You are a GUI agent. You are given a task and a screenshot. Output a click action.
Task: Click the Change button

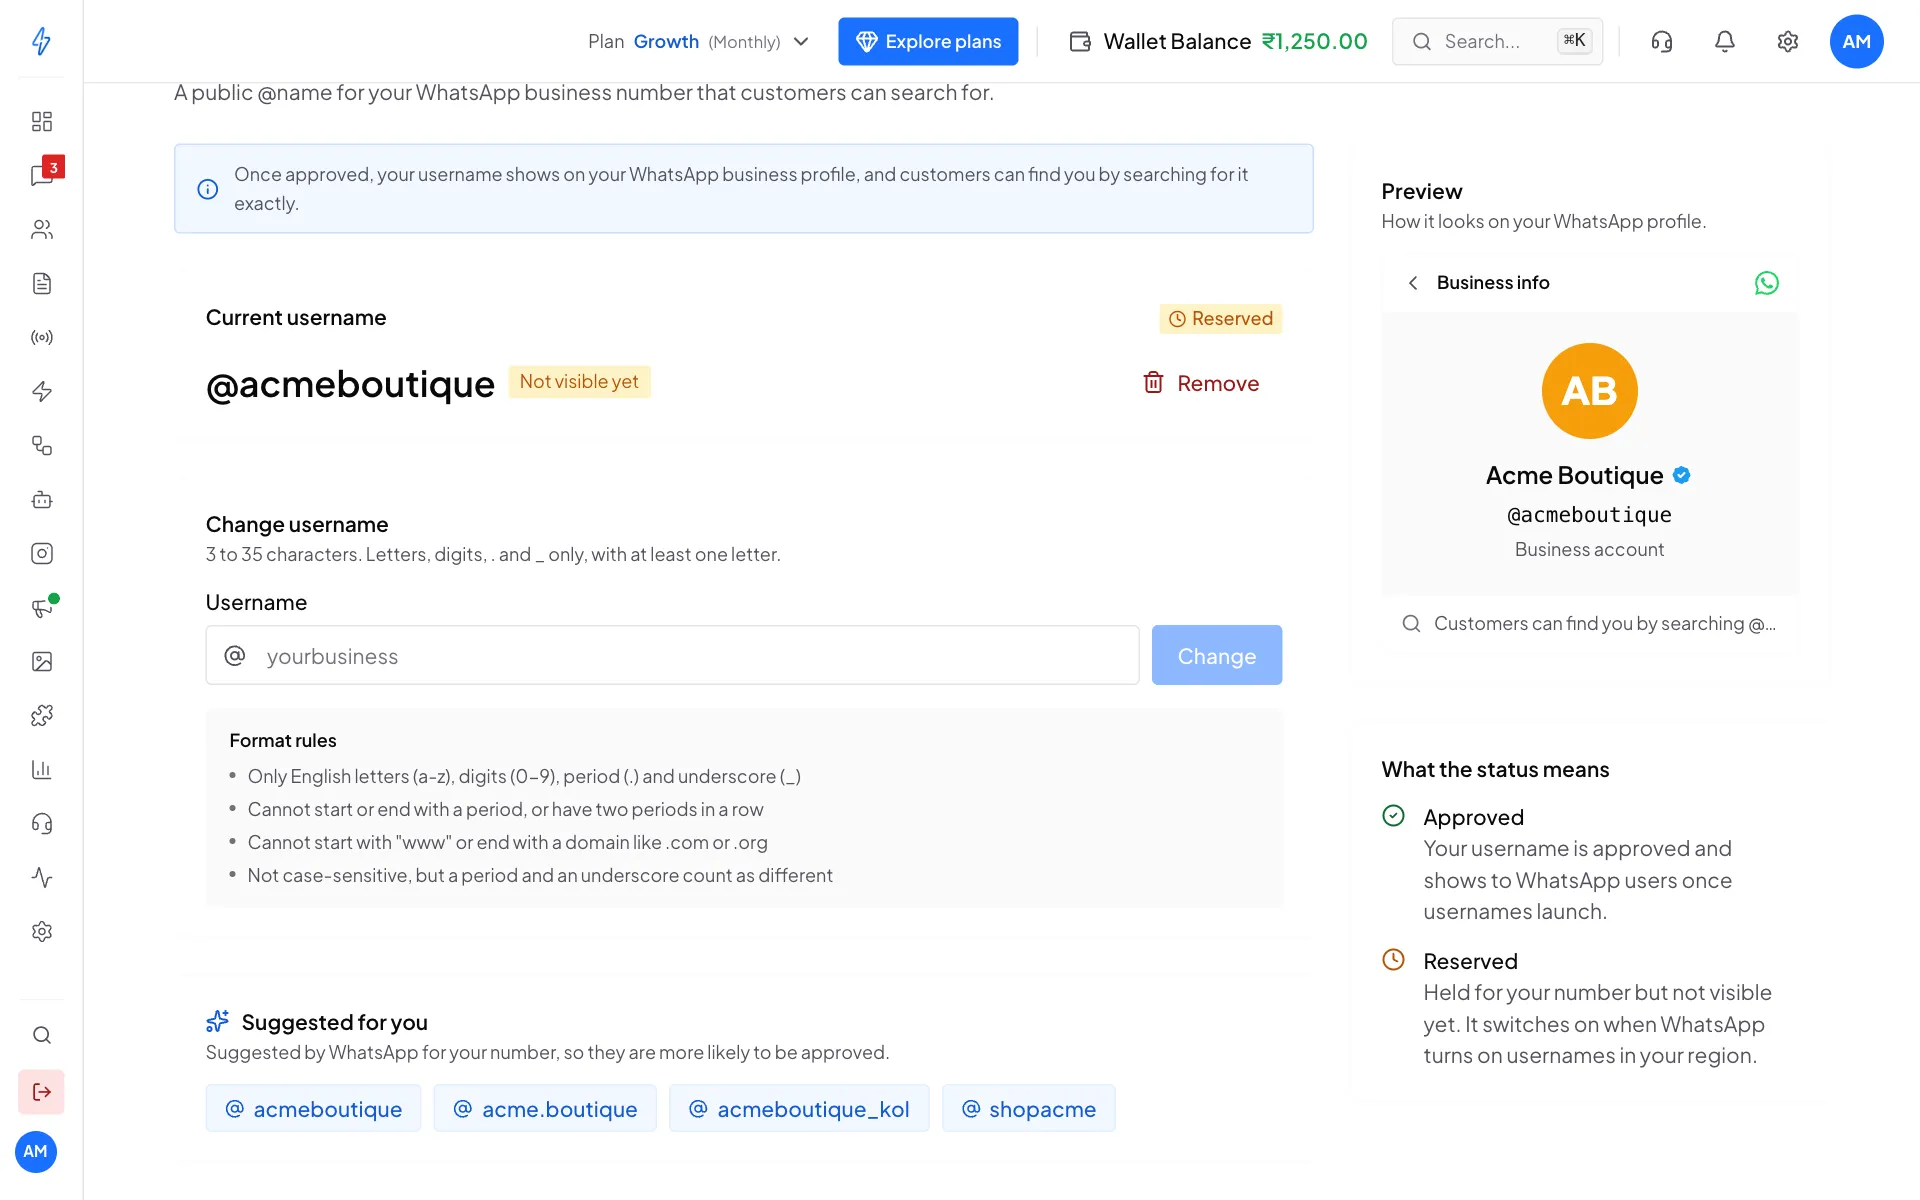(1216, 655)
